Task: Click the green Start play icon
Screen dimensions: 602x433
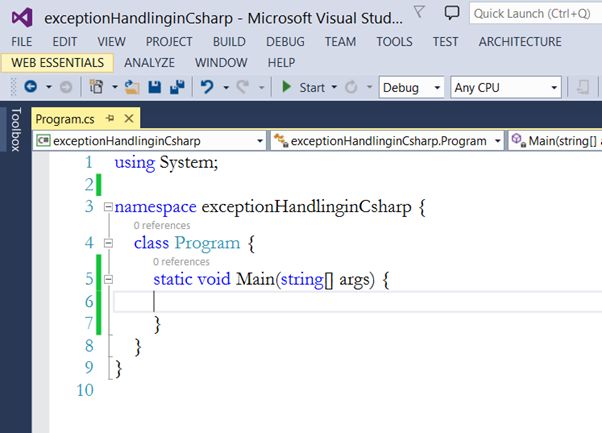Action: tap(286, 87)
